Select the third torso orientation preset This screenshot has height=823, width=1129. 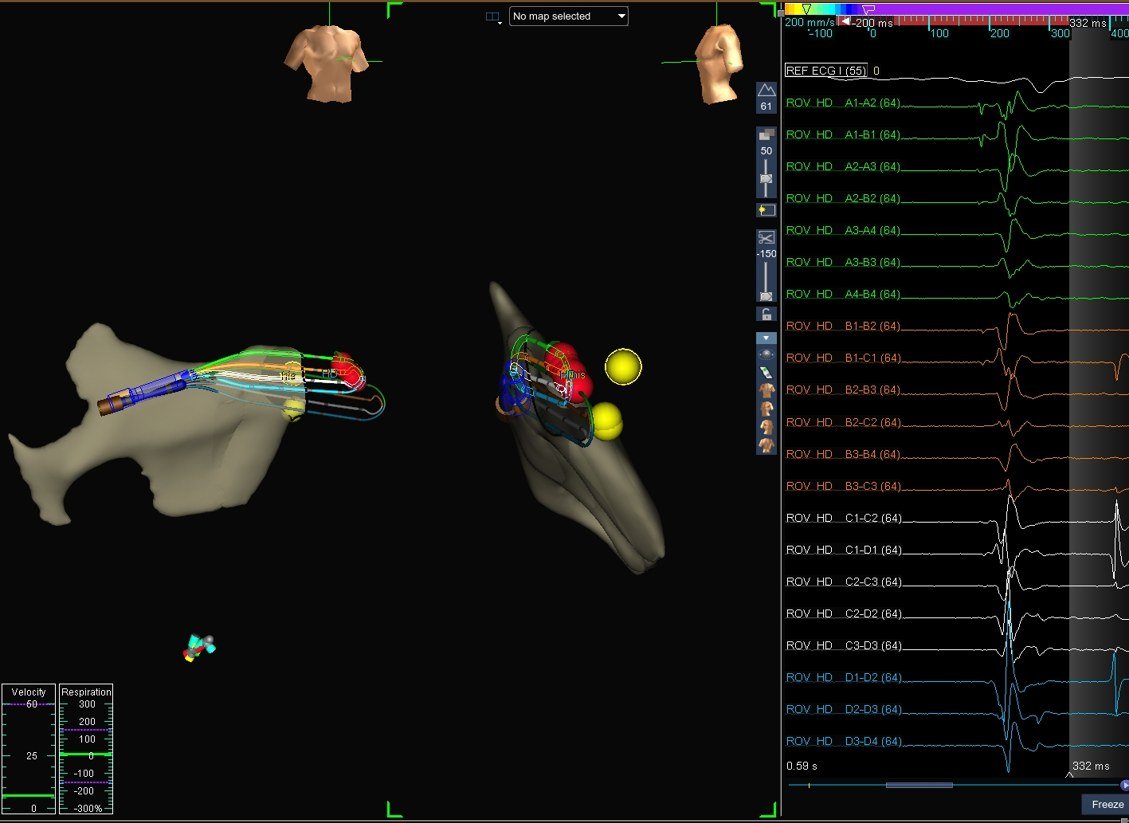(x=766, y=427)
